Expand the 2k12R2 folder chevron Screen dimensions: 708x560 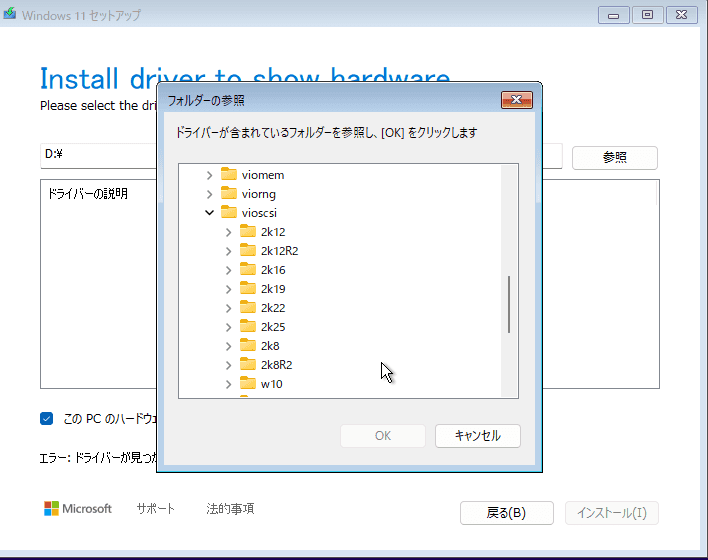coord(228,251)
